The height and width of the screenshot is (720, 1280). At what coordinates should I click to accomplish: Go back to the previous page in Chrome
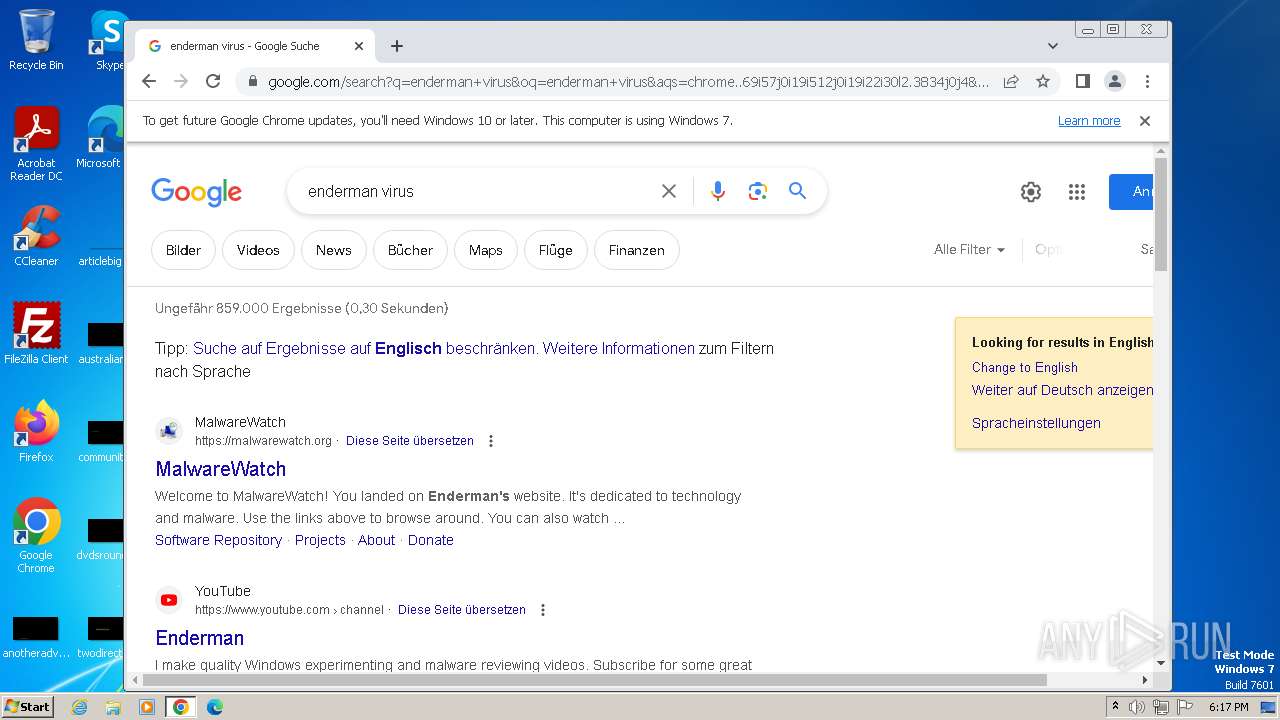tap(149, 81)
